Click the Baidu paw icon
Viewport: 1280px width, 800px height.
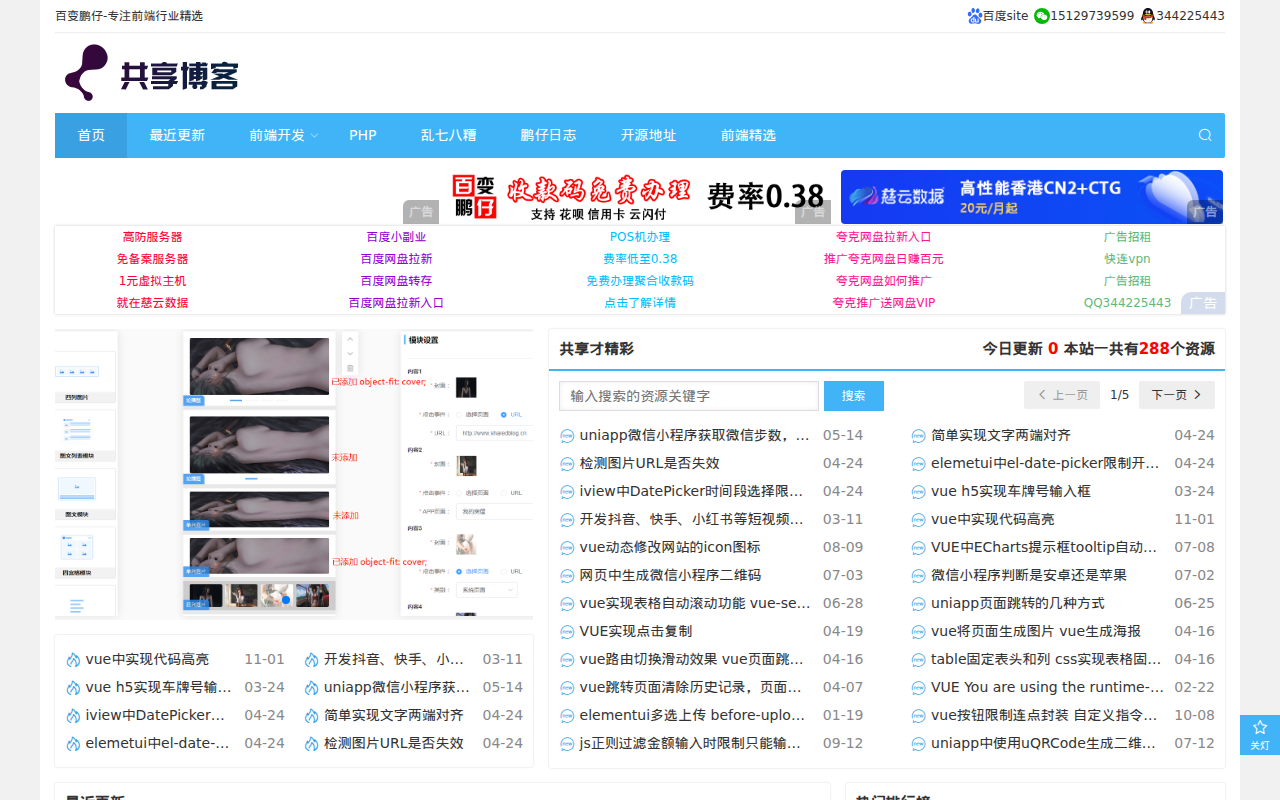(x=975, y=16)
